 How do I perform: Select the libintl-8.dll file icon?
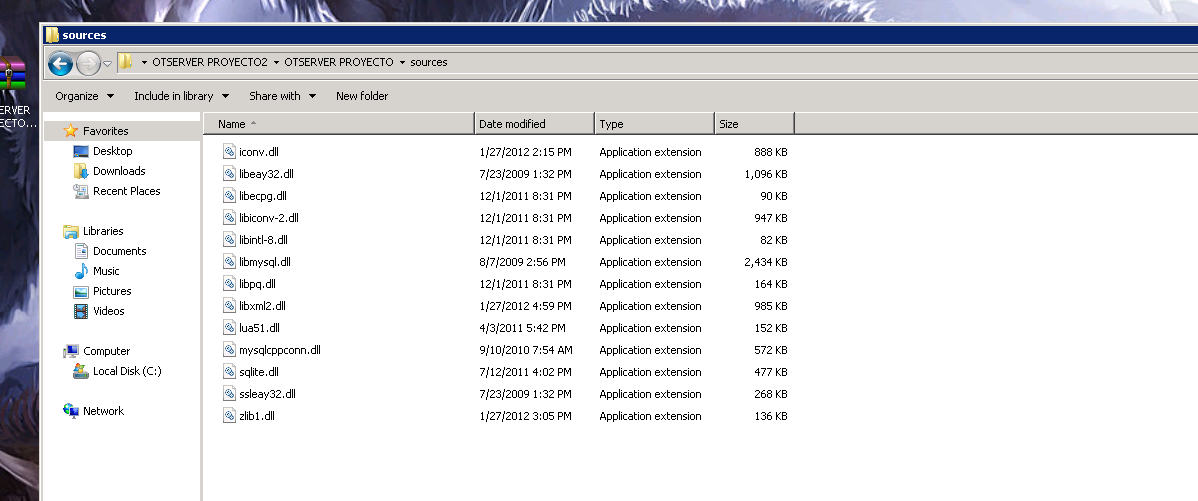(229, 240)
